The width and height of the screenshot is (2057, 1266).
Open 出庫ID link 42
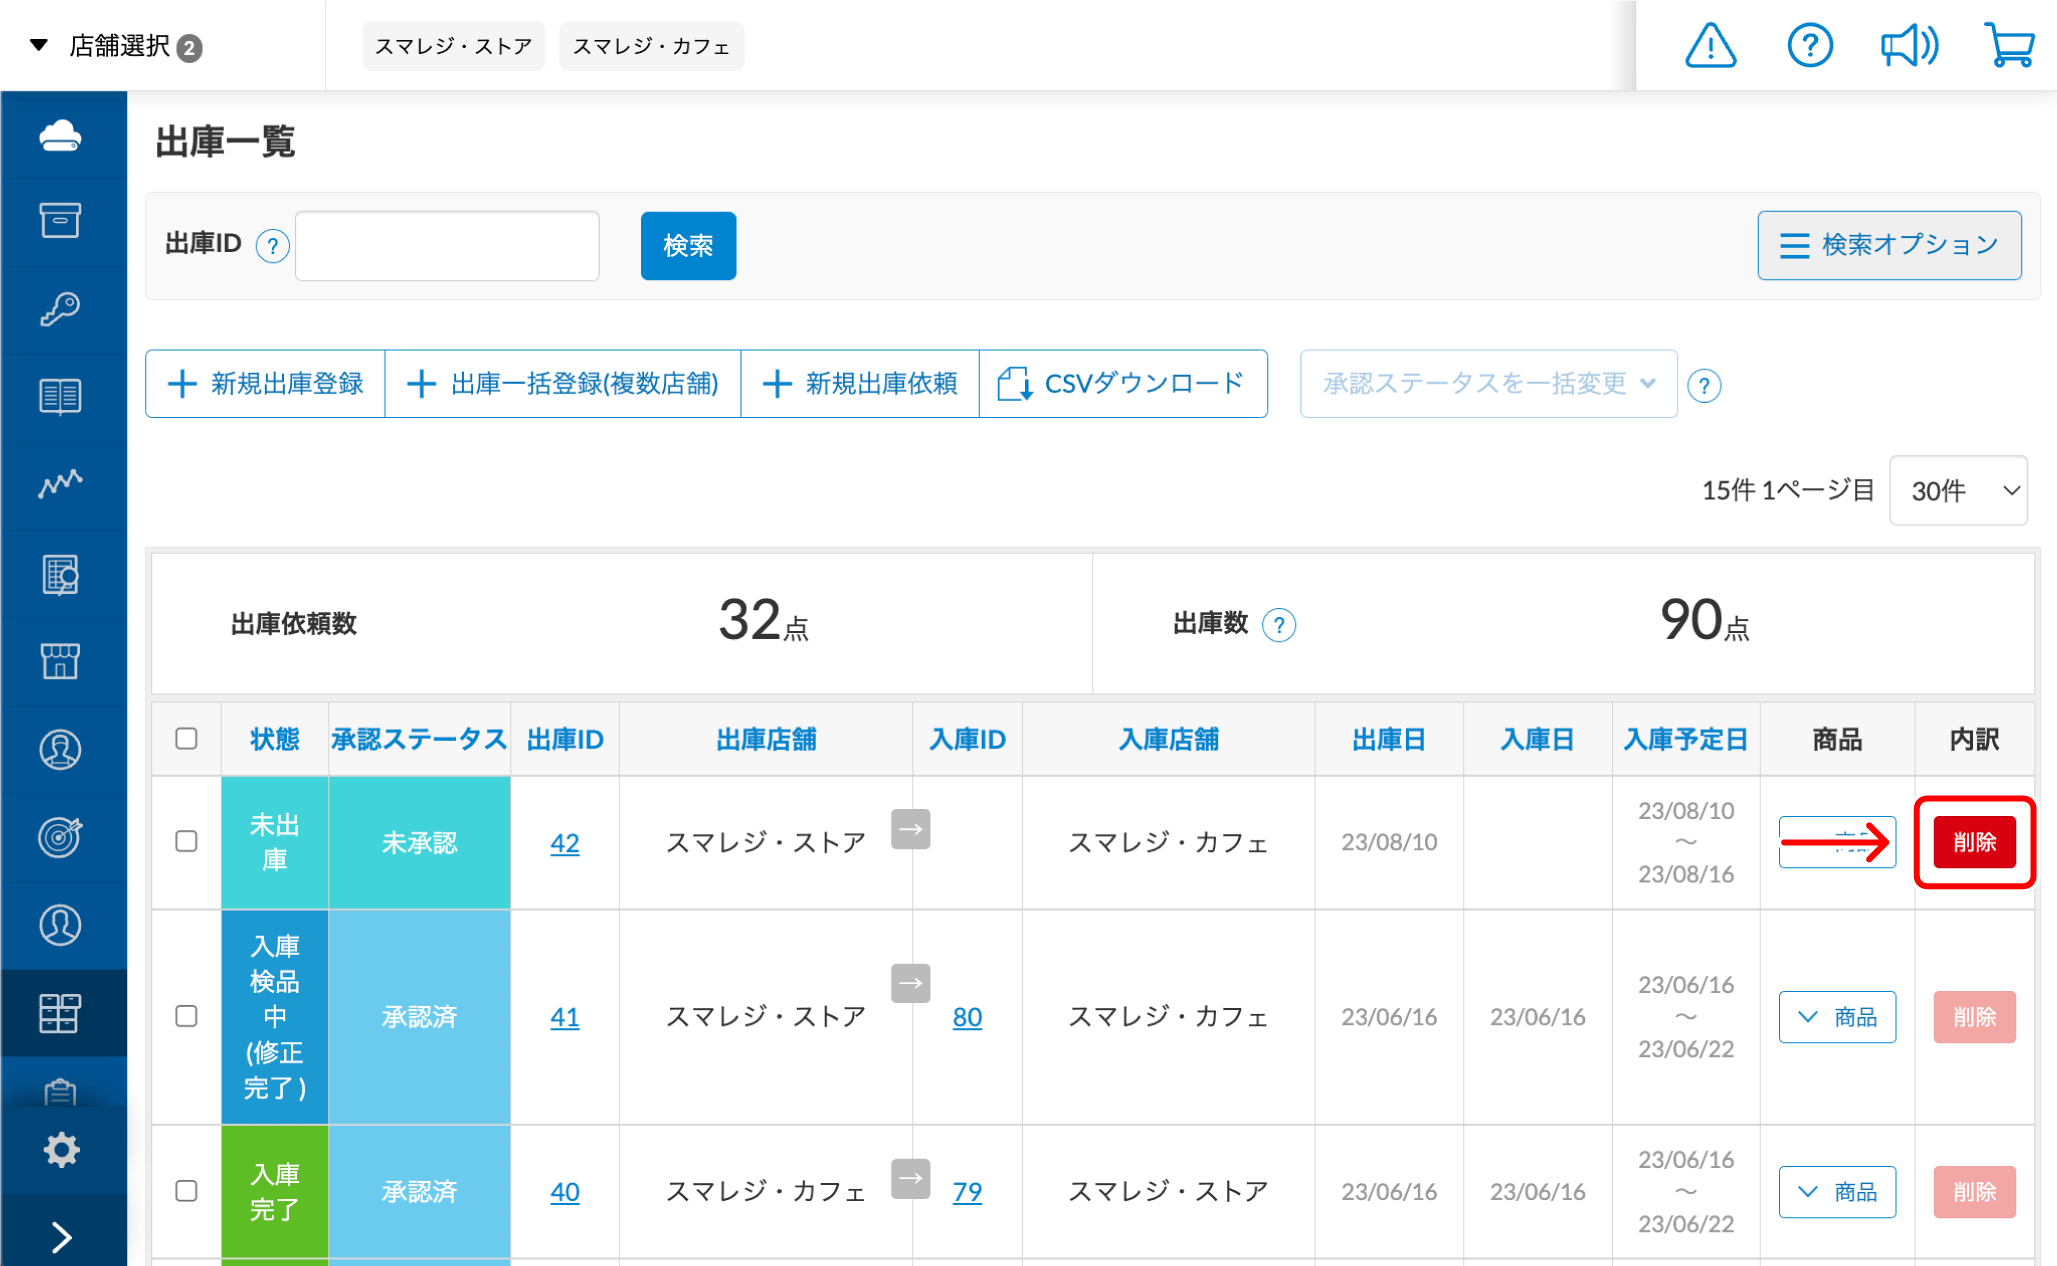tap(564, 843)
